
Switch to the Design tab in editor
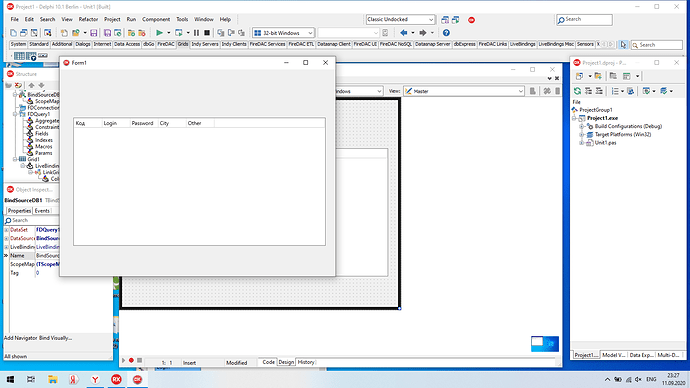(286, 362)
